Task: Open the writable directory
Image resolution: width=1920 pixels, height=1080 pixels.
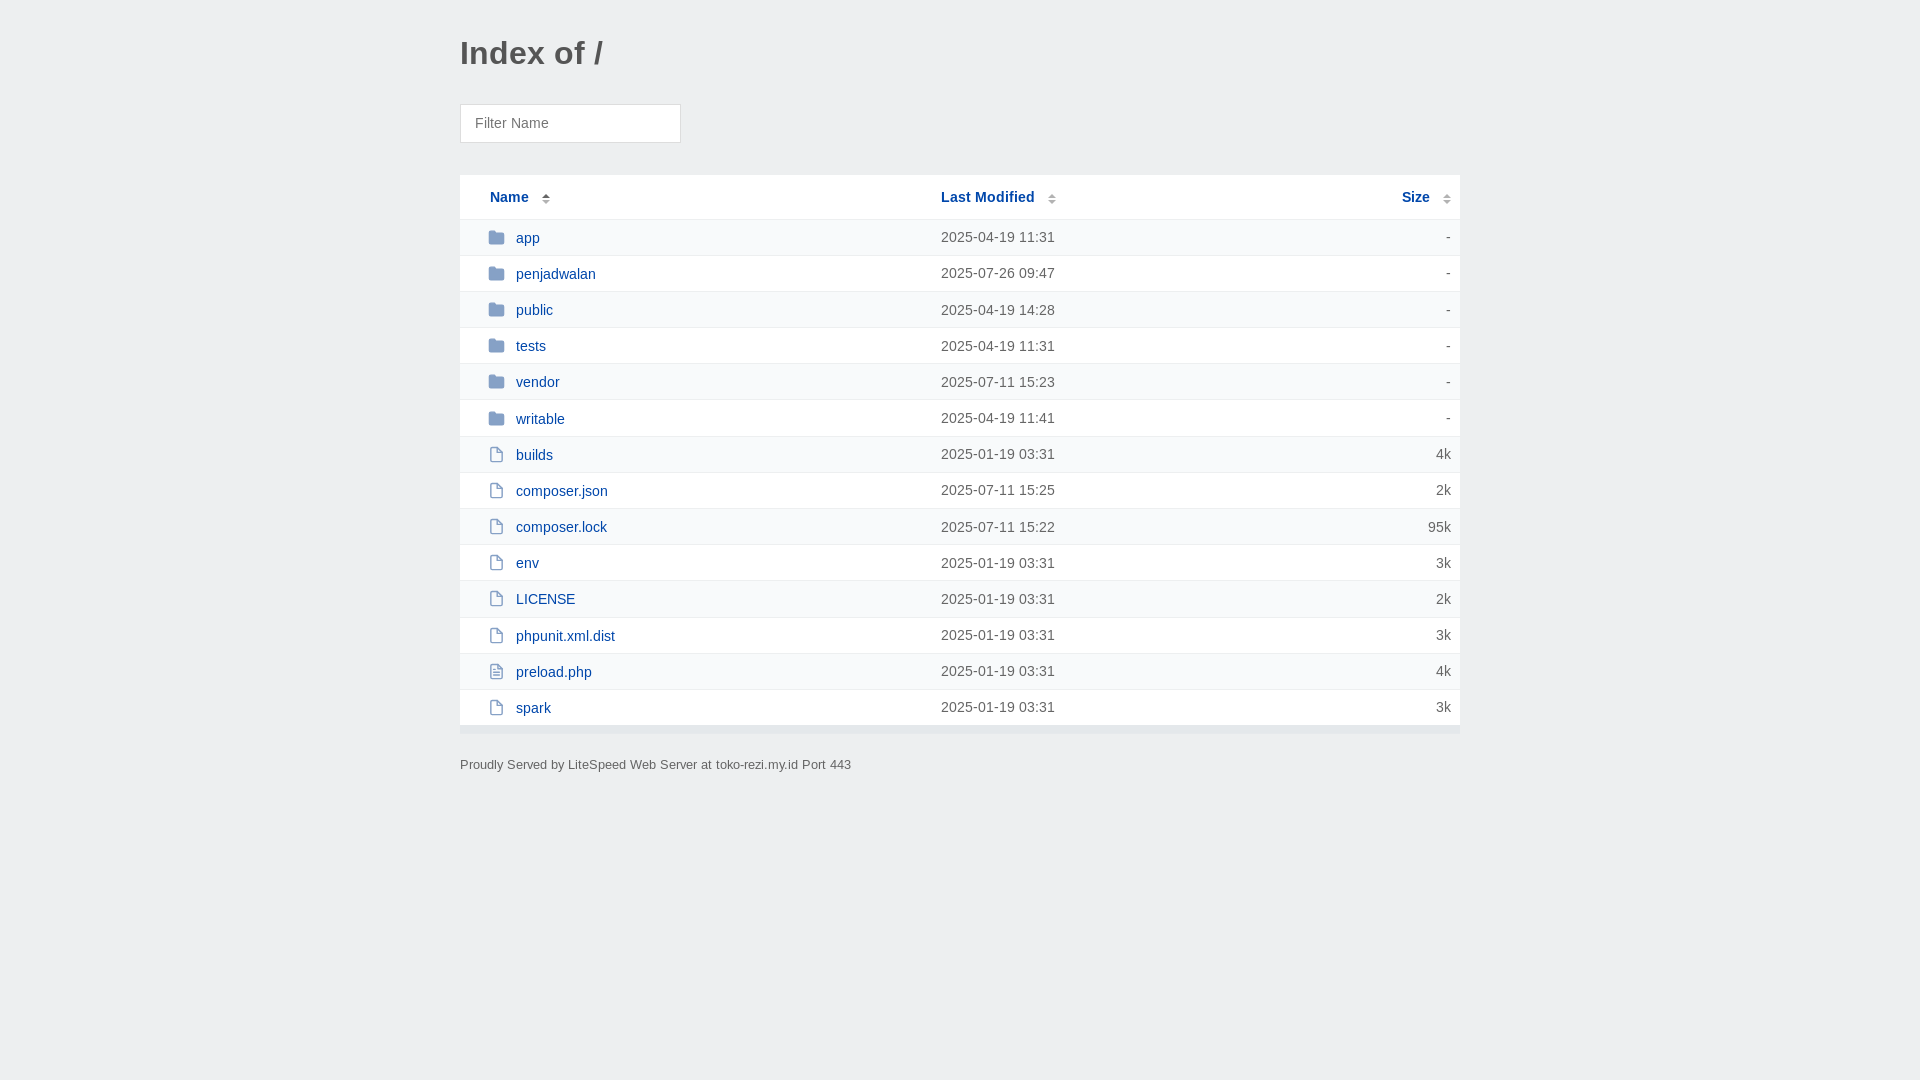Action: point(540,419)
